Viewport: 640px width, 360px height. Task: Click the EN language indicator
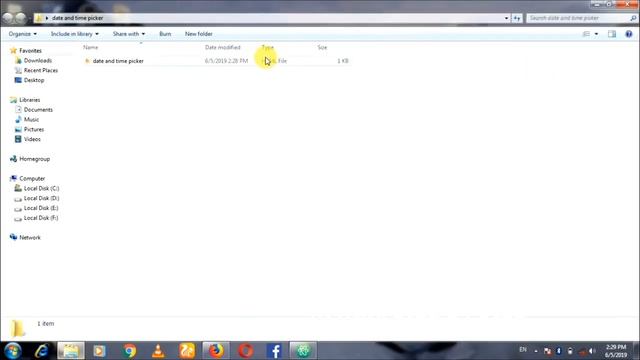click(523, 350)
